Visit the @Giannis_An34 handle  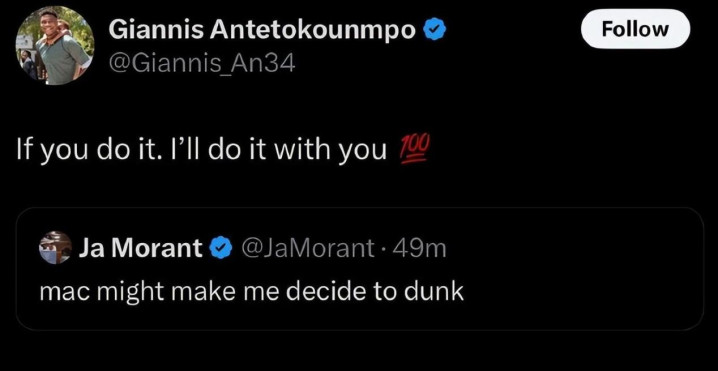(201, 65)
